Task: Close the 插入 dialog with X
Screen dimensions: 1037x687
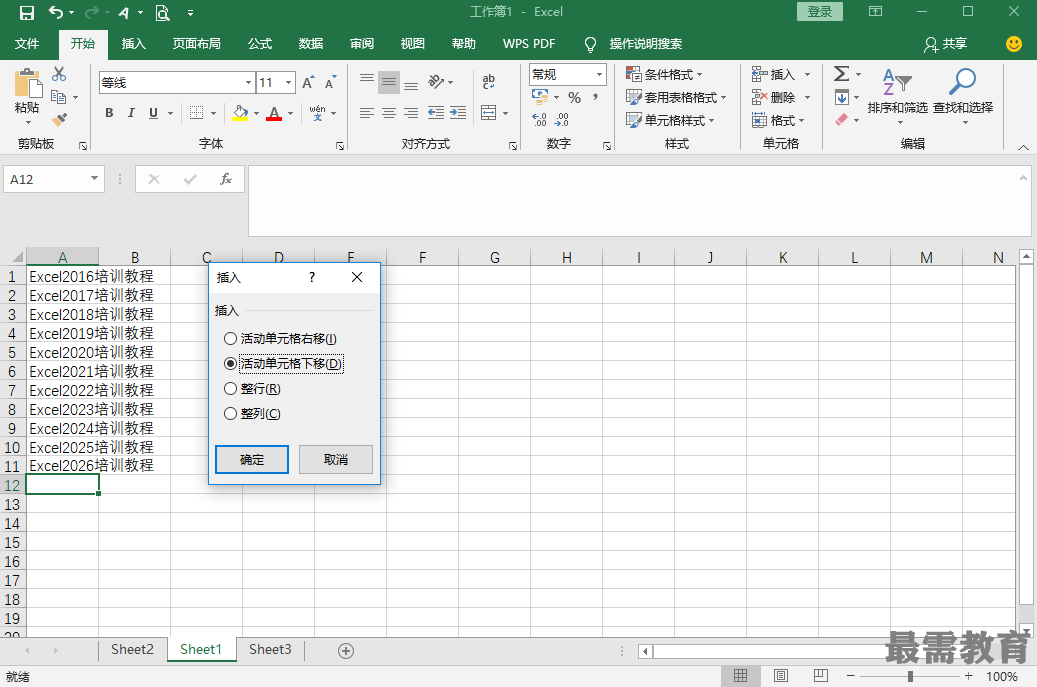Action: (357, 277)
